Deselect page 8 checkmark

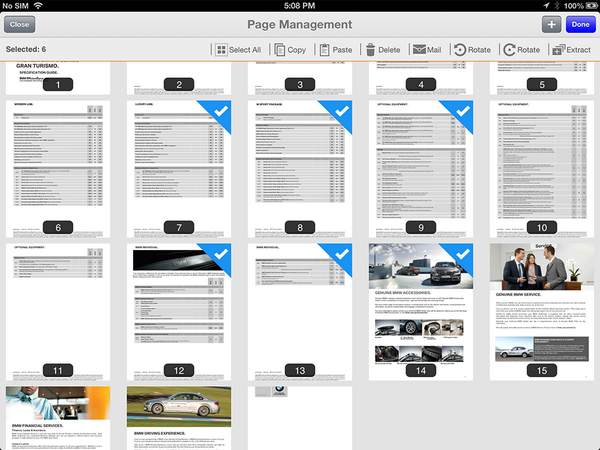[341, 112]
